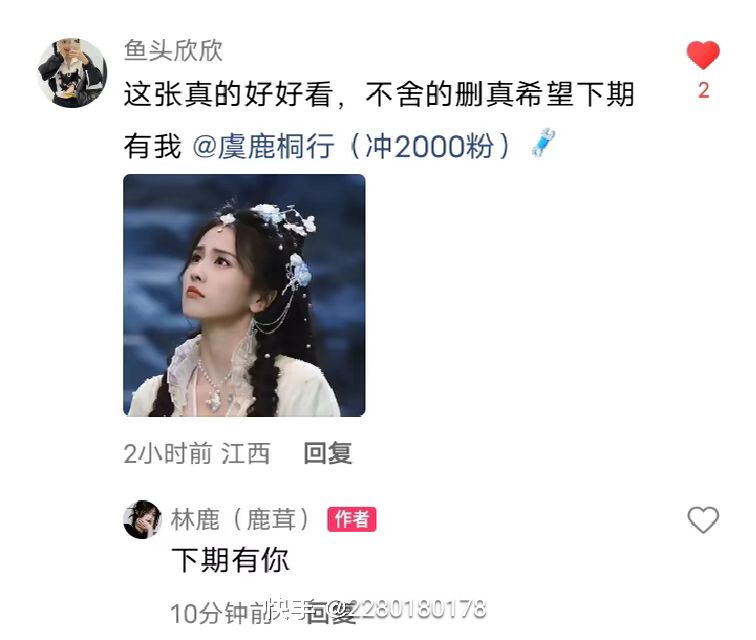This screenshot has height=640, width=756.
Task: Open the 鱼头欣欣 username
Action: [x=173, y=51]
